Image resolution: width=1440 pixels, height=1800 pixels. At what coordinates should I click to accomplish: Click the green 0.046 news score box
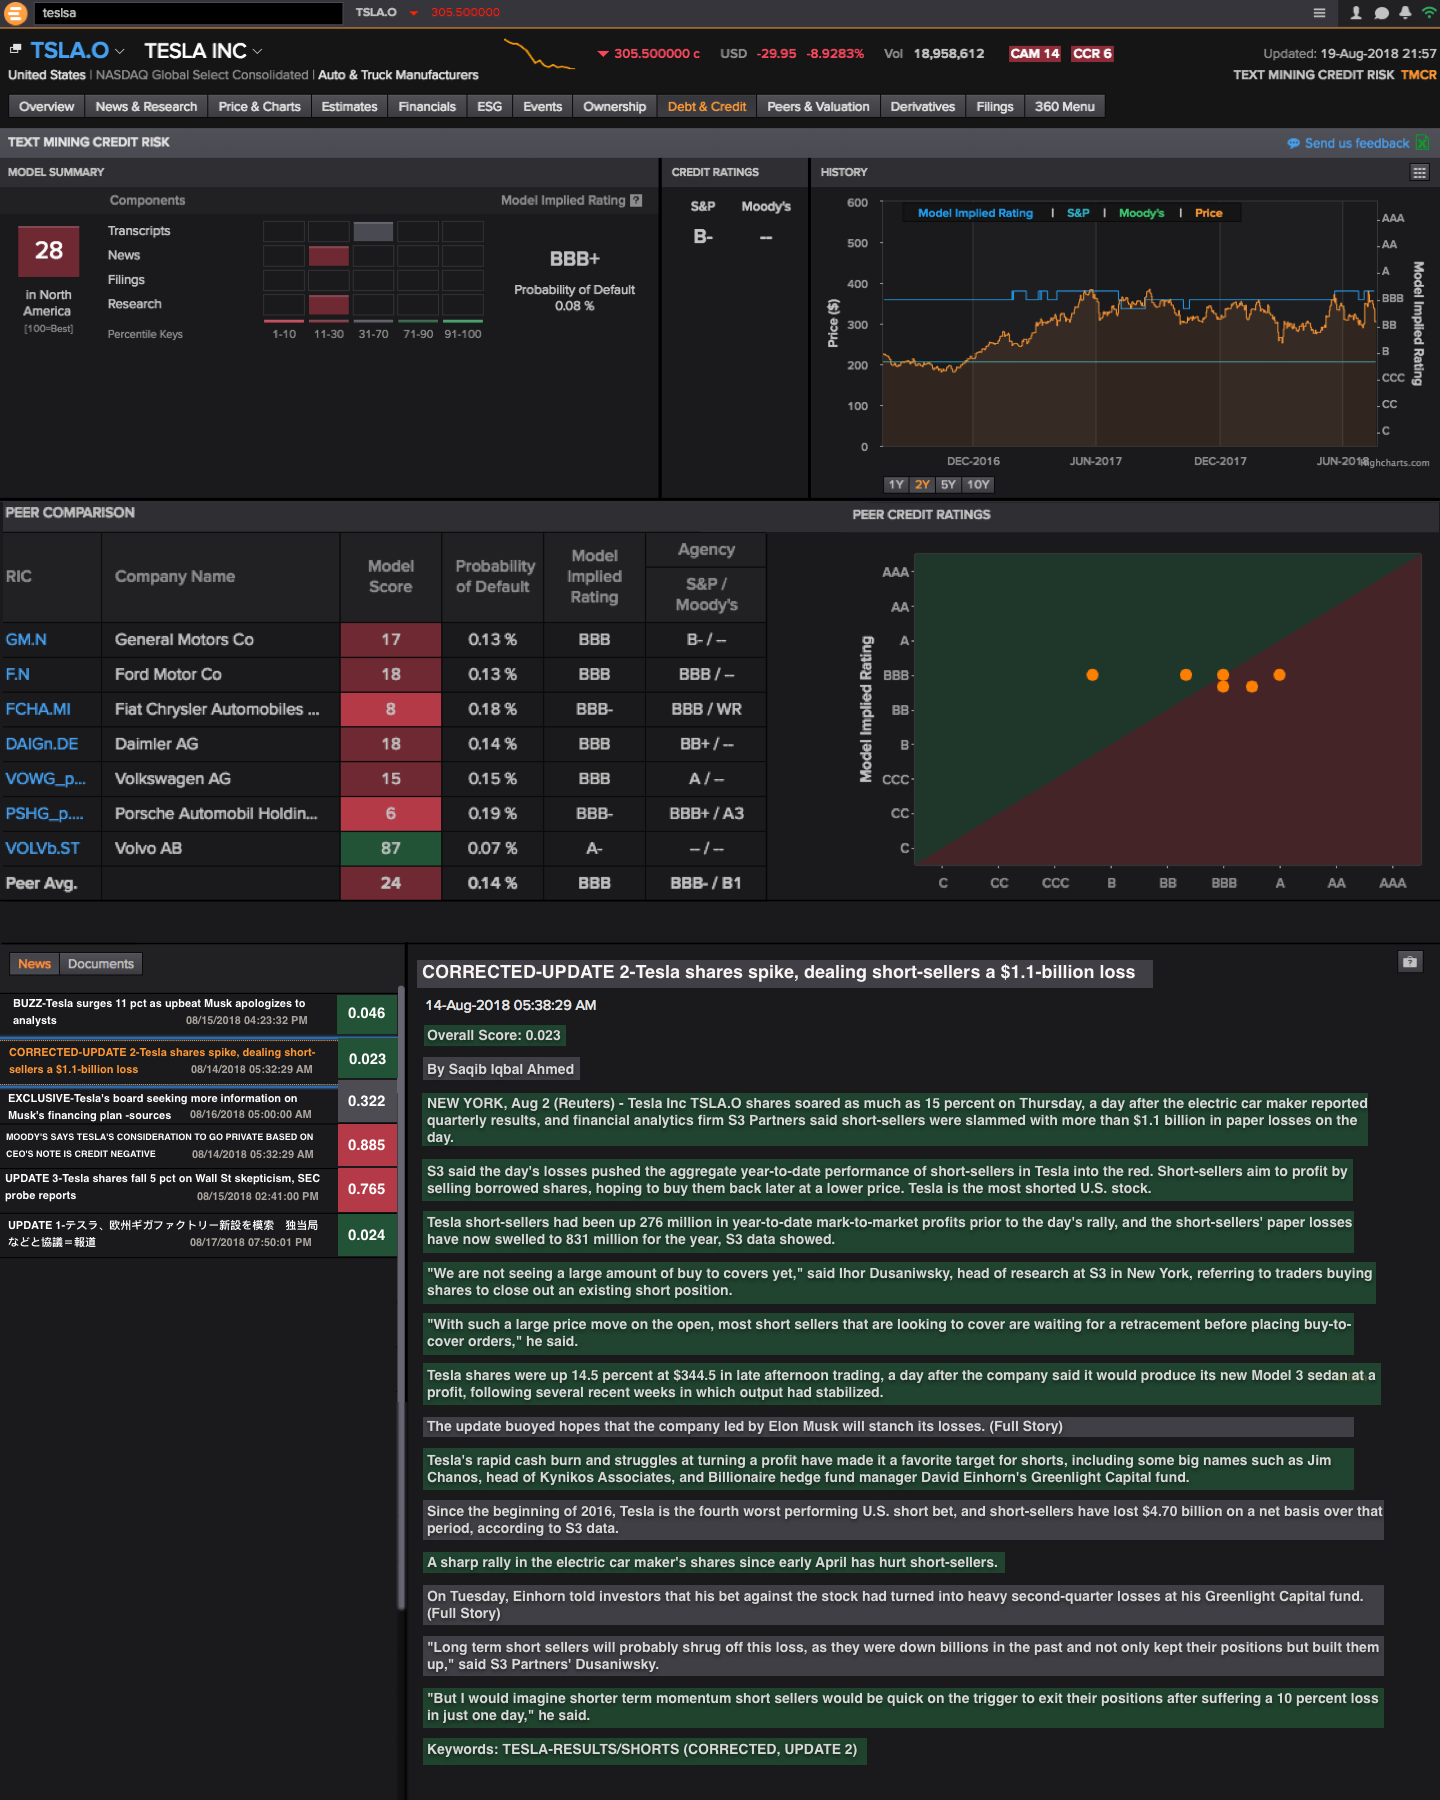(x=367, y=1014)
